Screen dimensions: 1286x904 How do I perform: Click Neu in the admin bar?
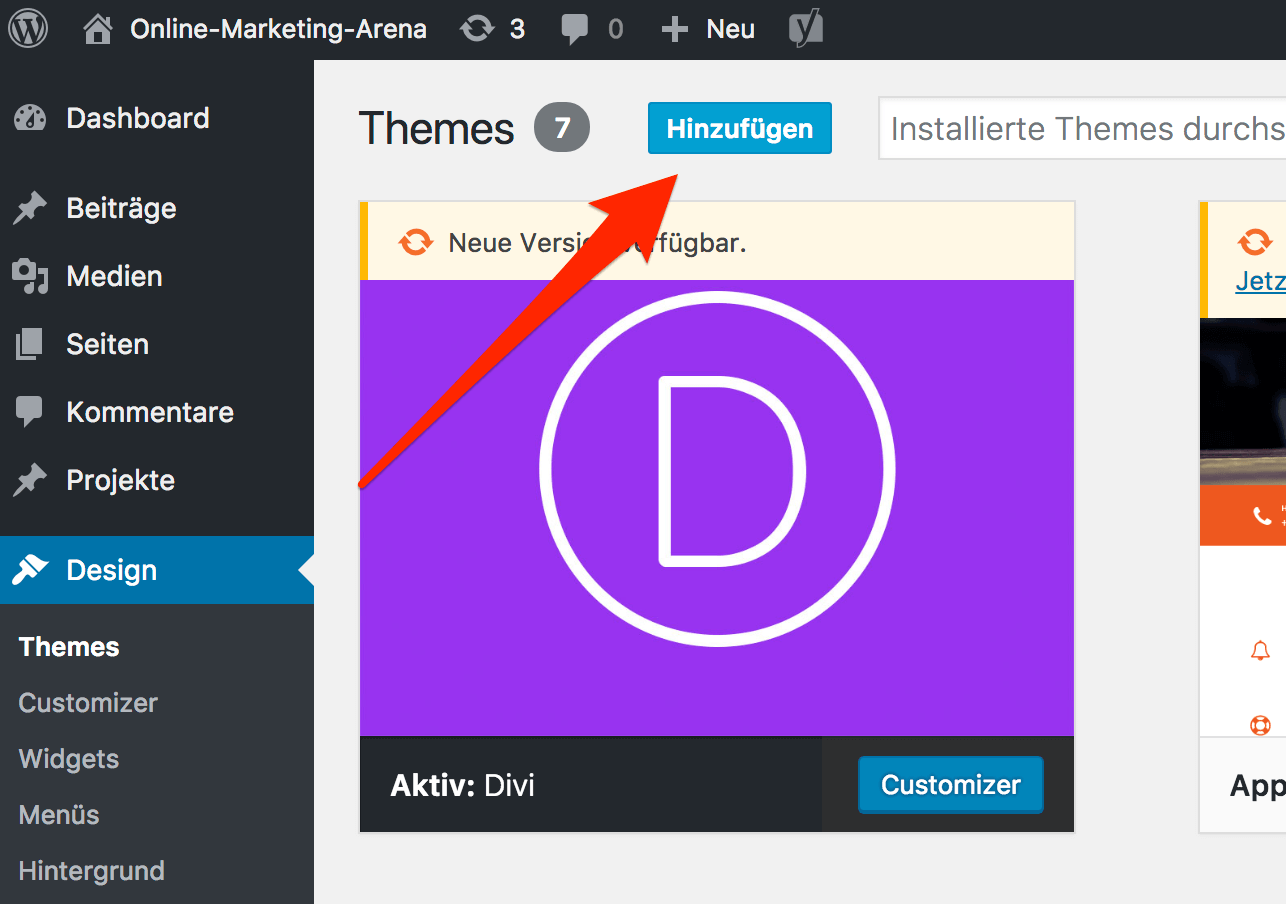pyautogui.click(x=731, y=29)
